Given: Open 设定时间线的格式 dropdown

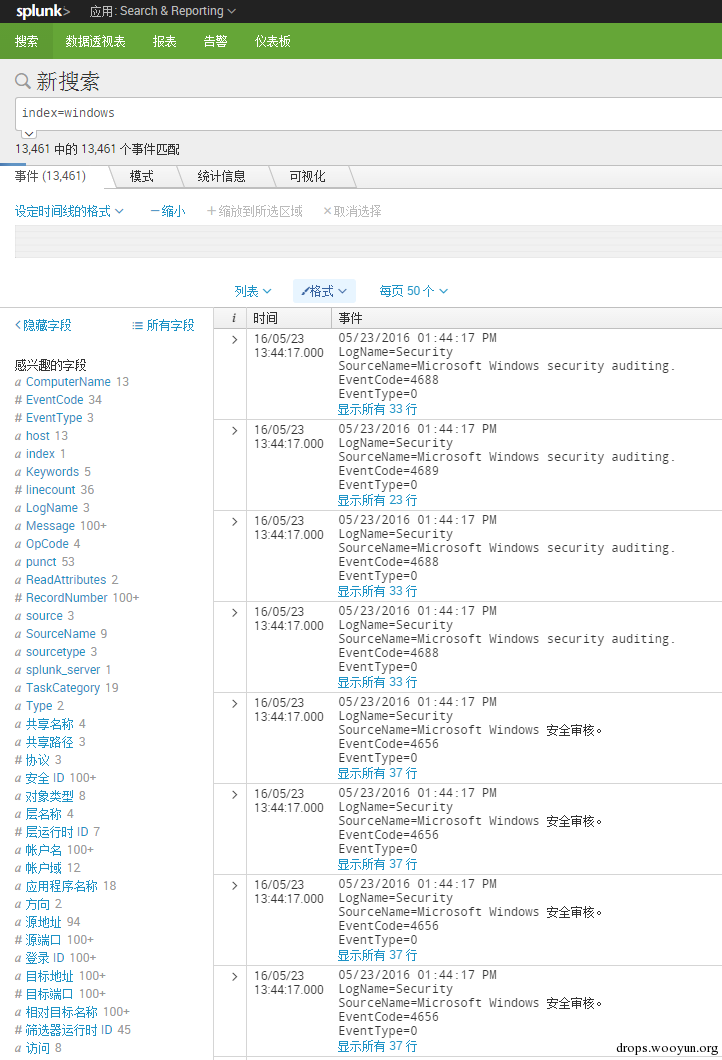Looking at the screenshot, I should pos(70,211).
